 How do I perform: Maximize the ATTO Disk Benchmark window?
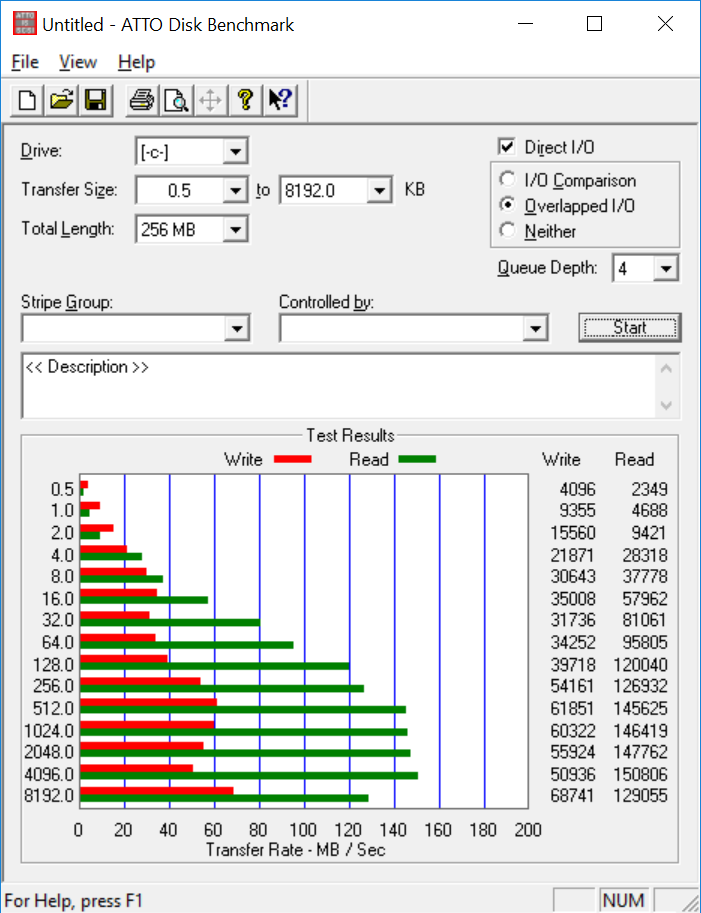pyautogui.click(x=594, y=24)
